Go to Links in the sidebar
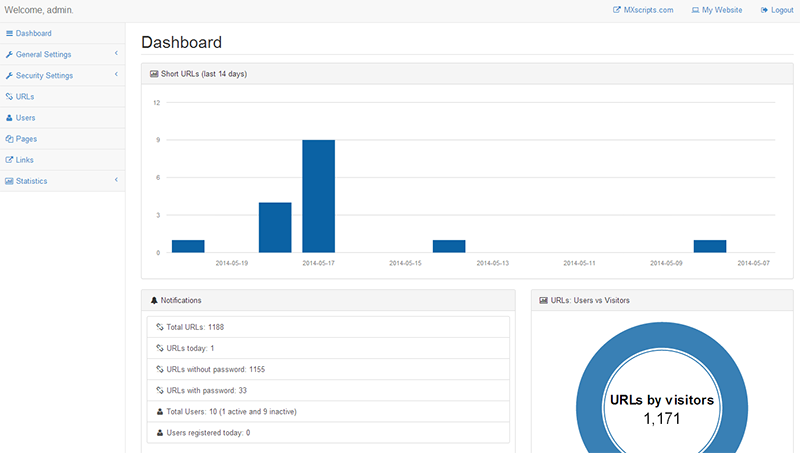The width and height of the screenshot is (800, 453). pos(62,160)
